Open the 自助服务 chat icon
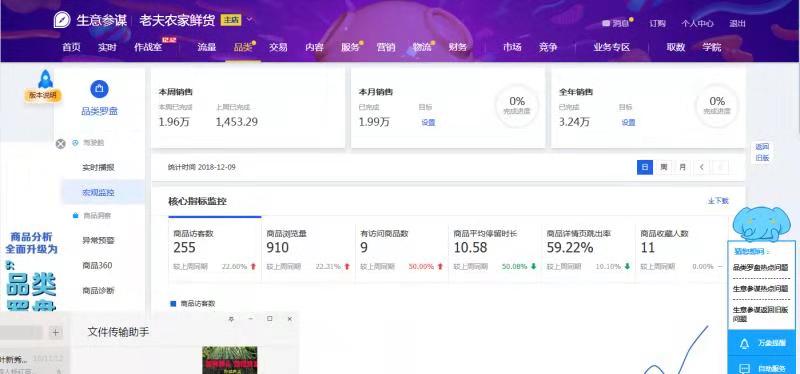 [744, 368]
